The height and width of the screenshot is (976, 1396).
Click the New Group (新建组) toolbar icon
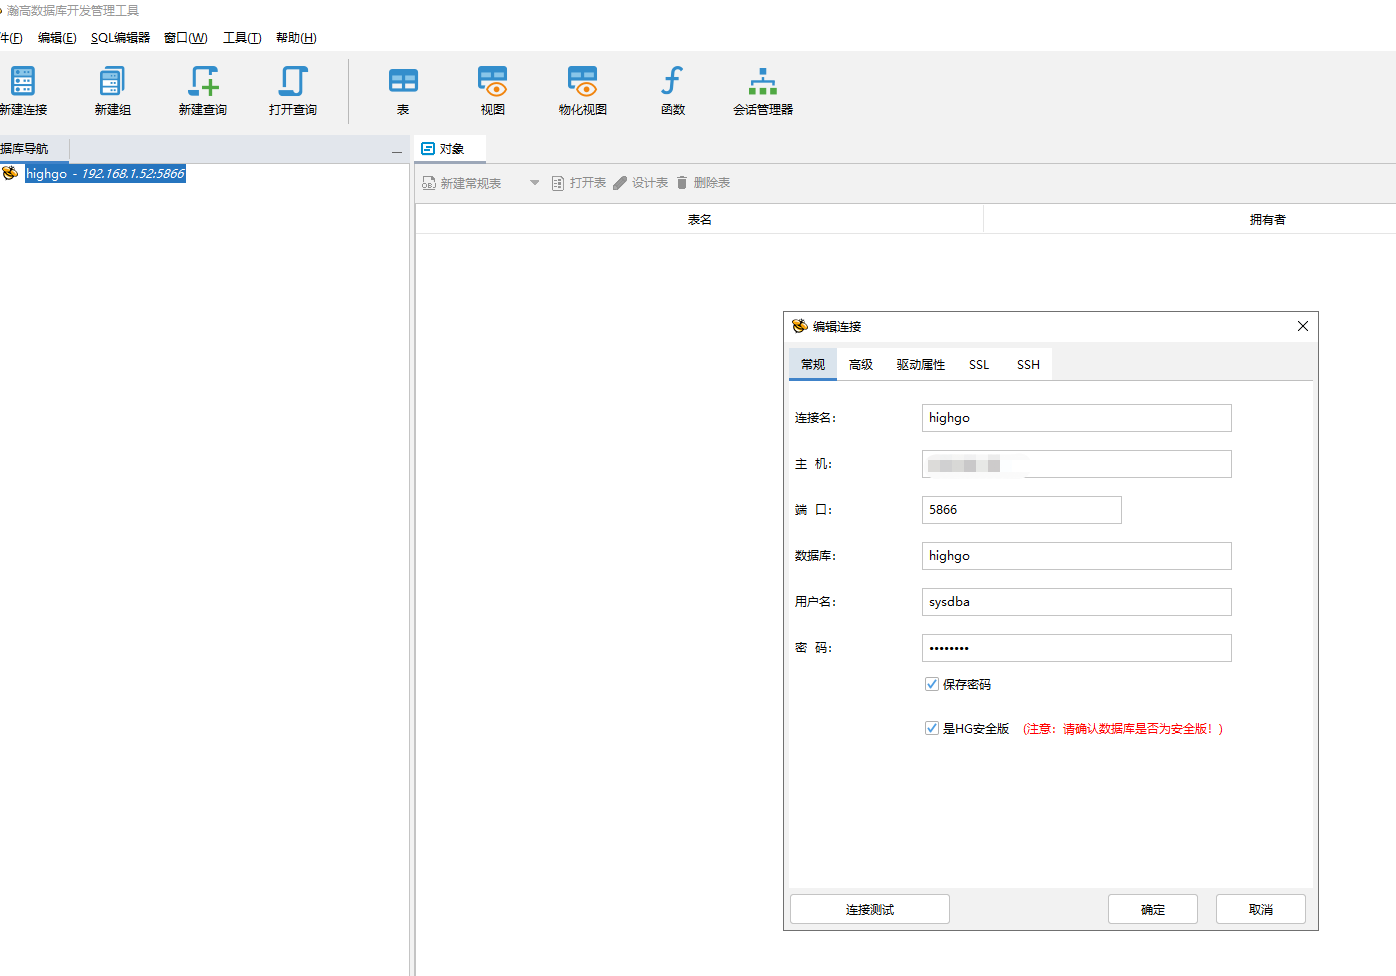[112, 81]
